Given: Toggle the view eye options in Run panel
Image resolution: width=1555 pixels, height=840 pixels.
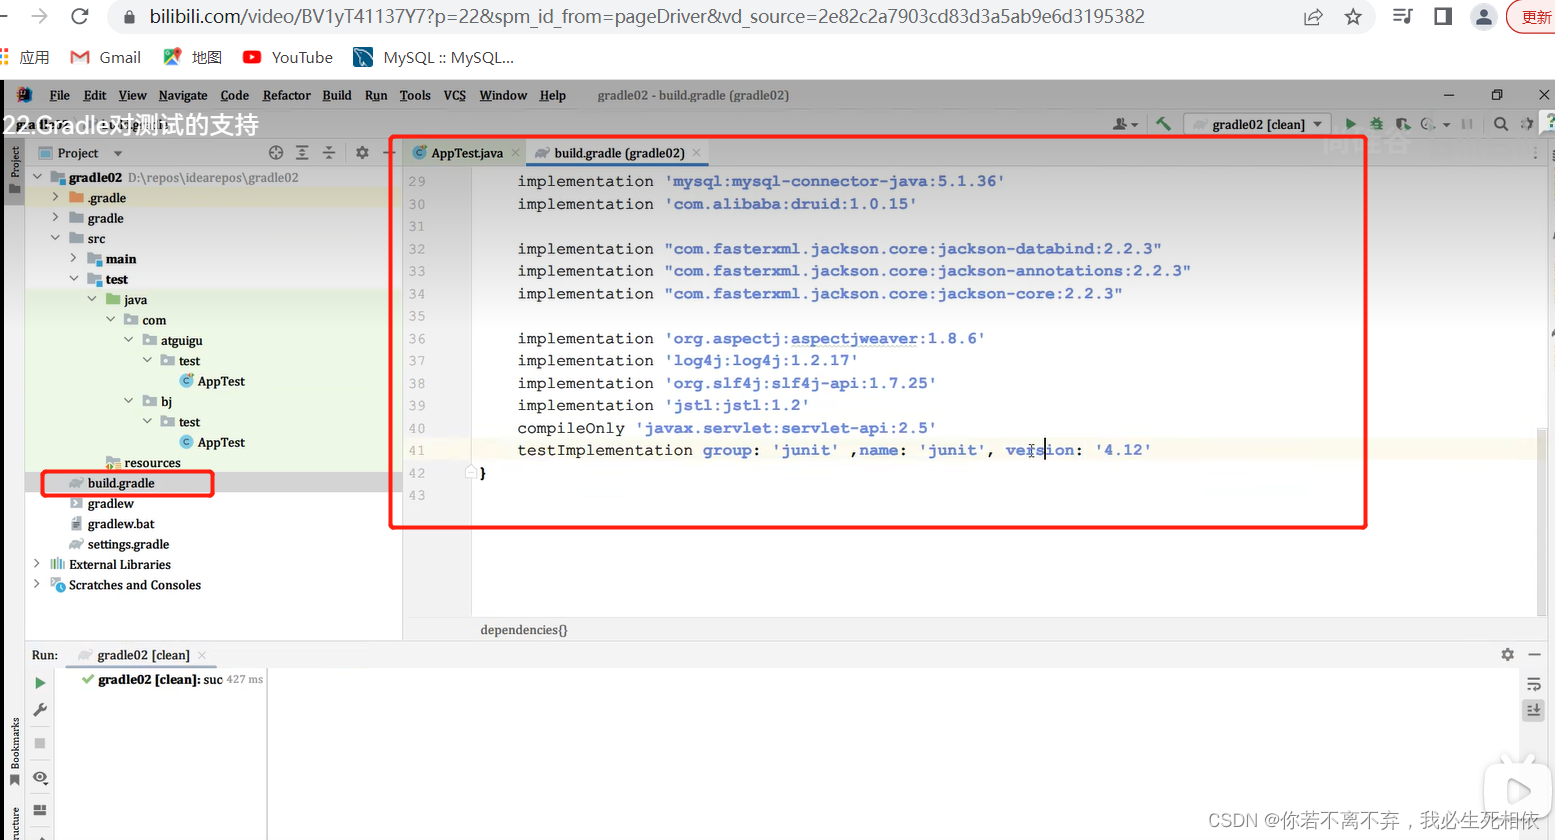Looking at the screenshot, I should 40,777.
